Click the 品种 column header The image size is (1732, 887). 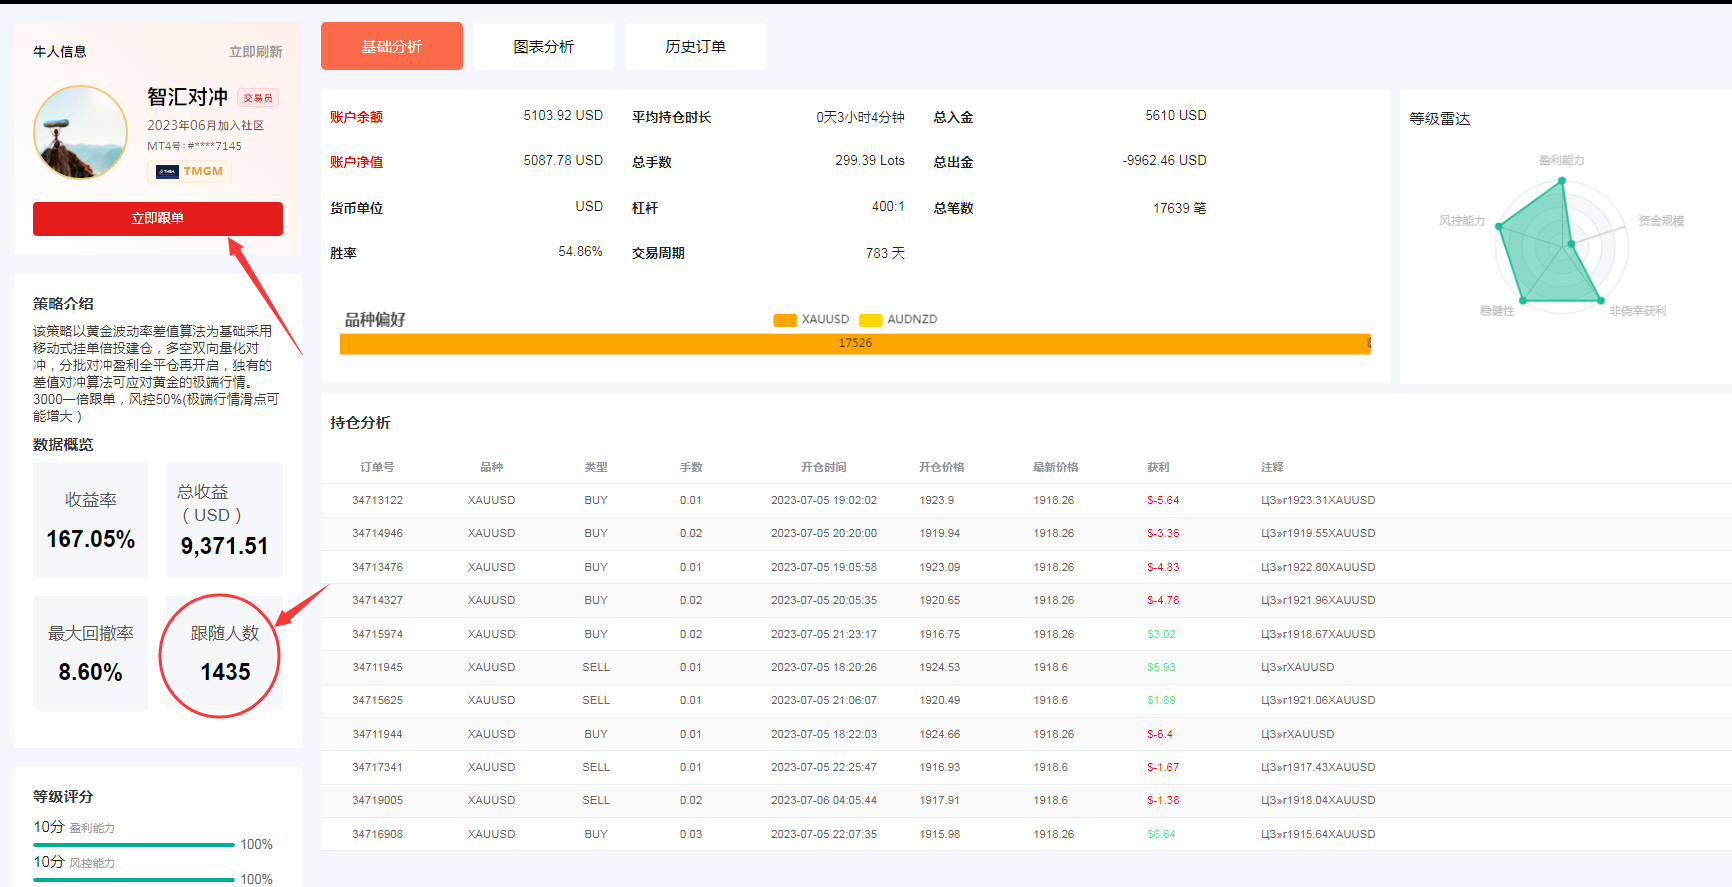coord(491,467)
